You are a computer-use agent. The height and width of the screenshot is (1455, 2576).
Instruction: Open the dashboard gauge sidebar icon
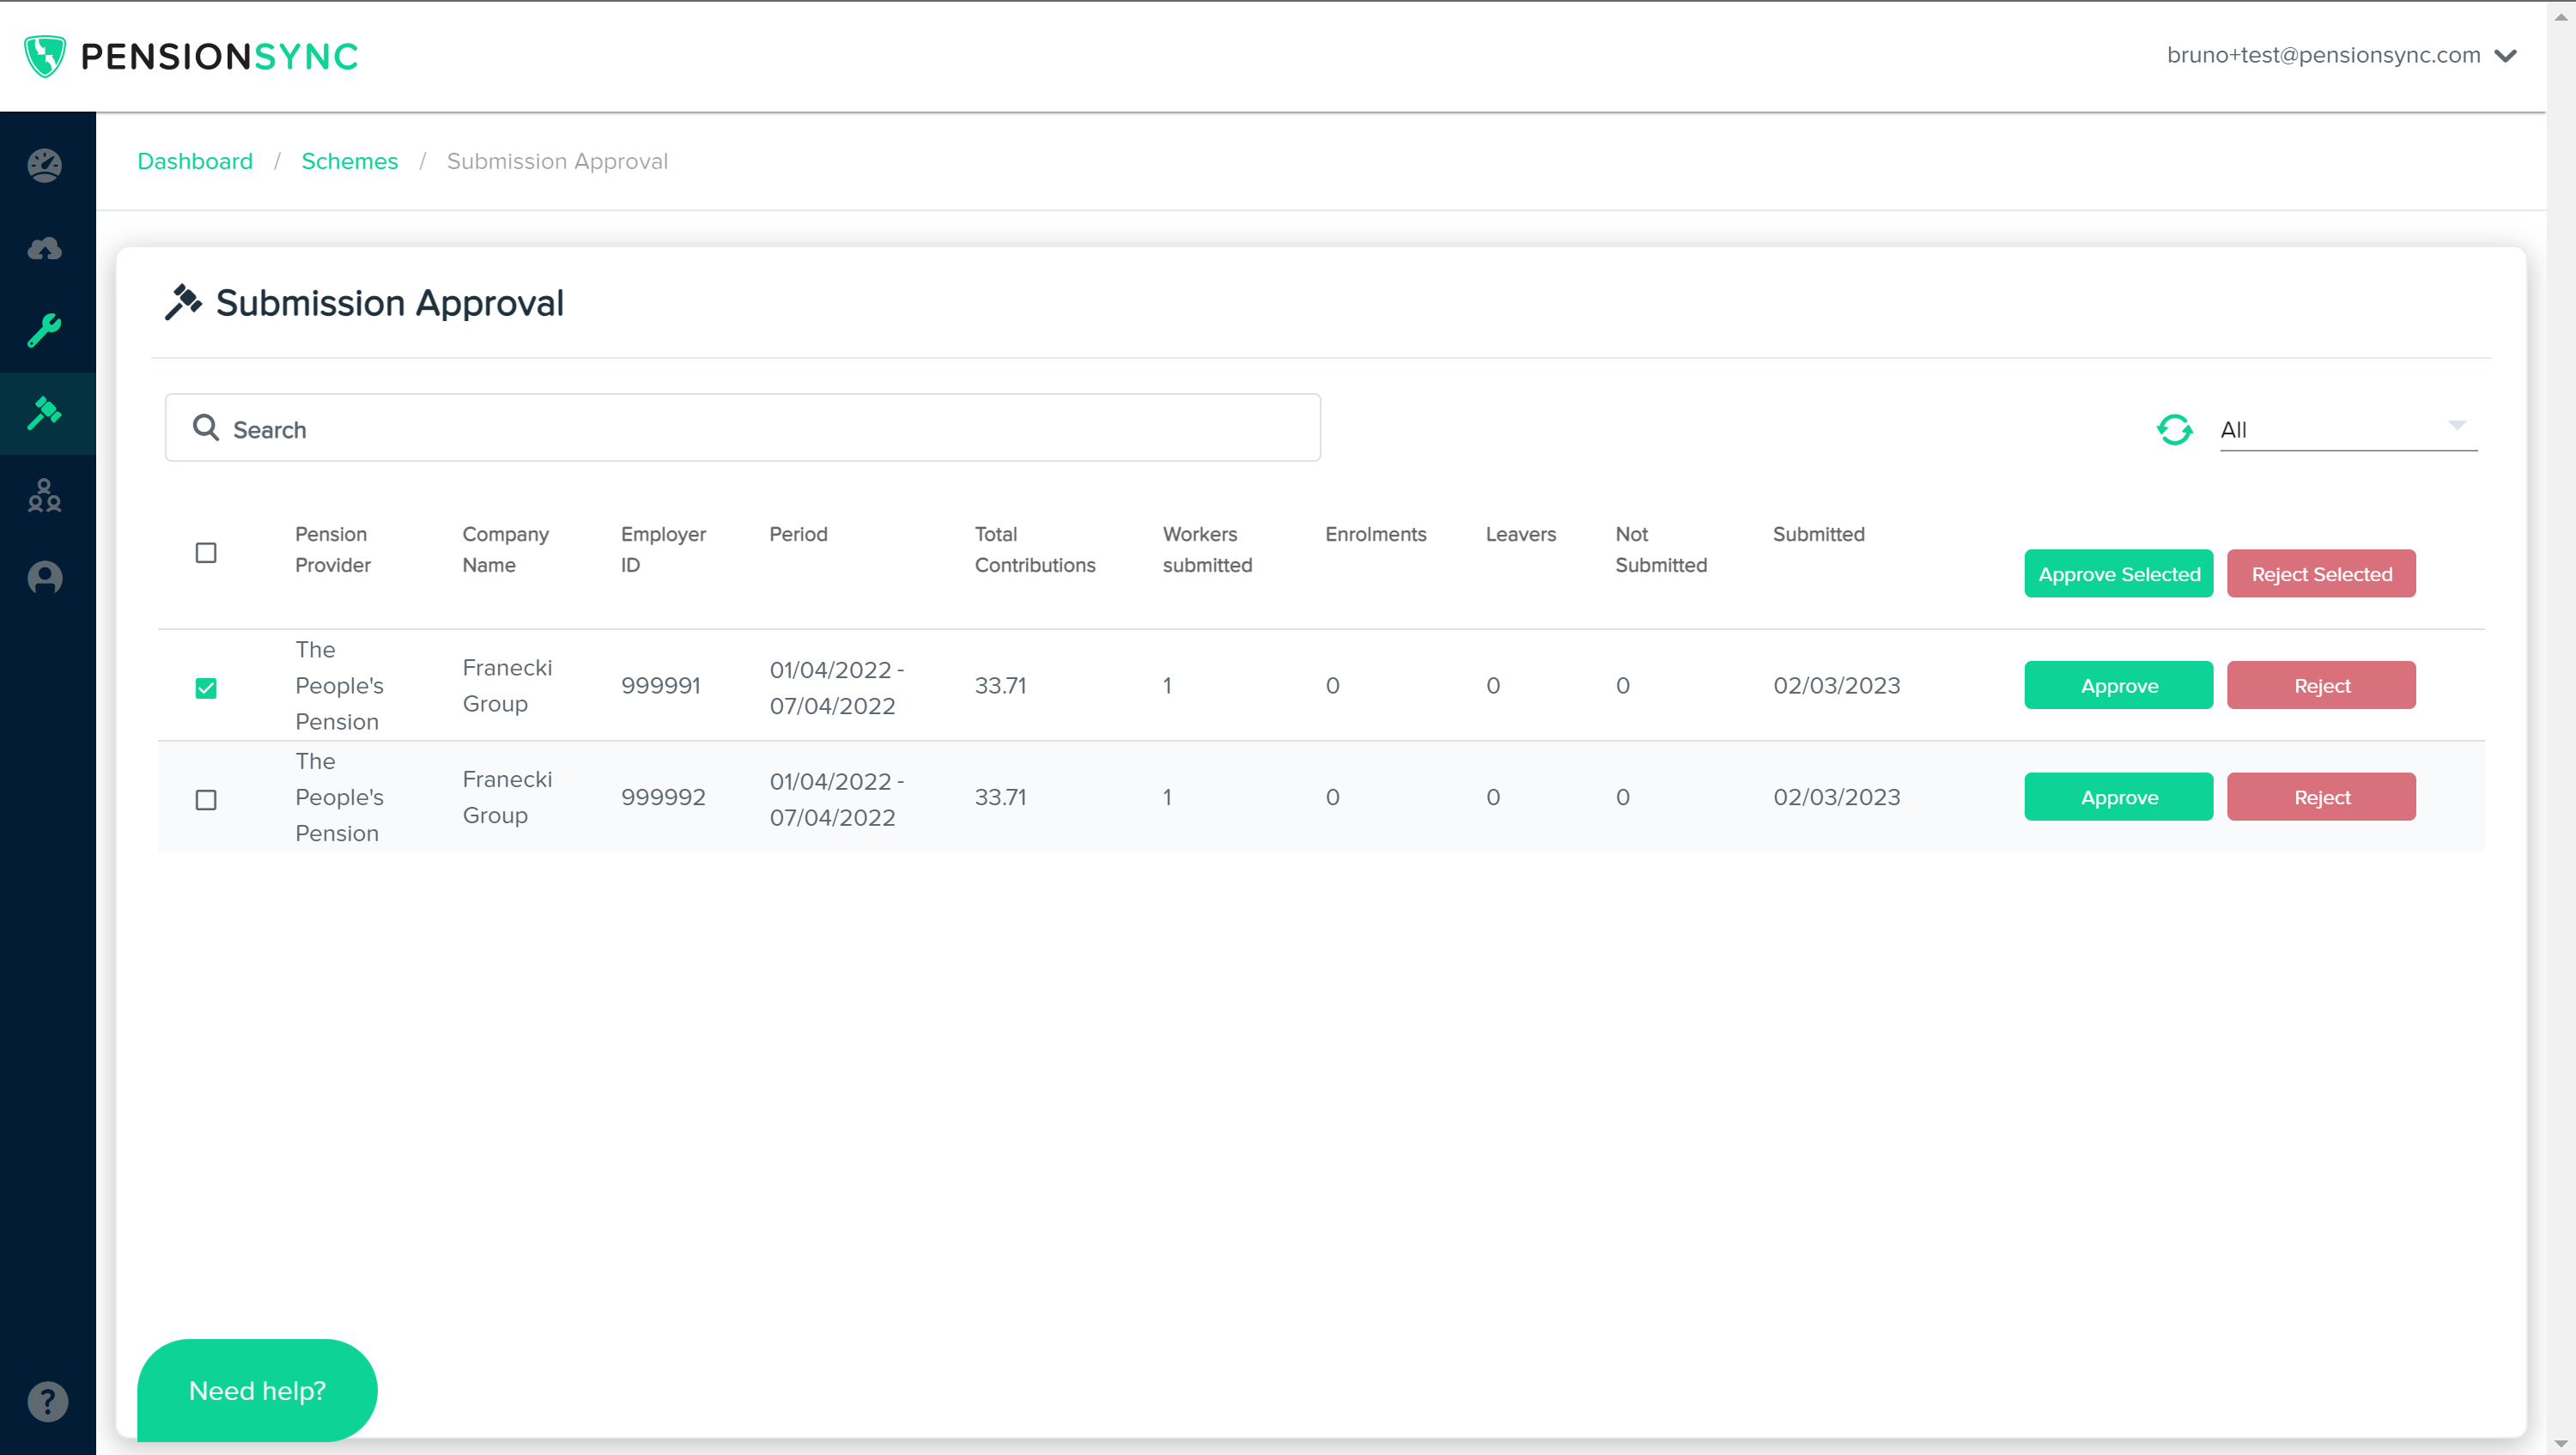click(x=45, y=165)
